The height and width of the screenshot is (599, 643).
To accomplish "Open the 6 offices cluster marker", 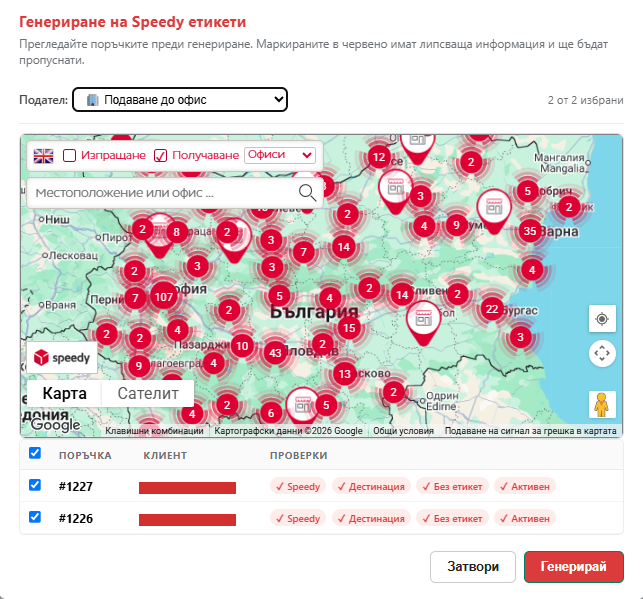I will tap(271, 412).
